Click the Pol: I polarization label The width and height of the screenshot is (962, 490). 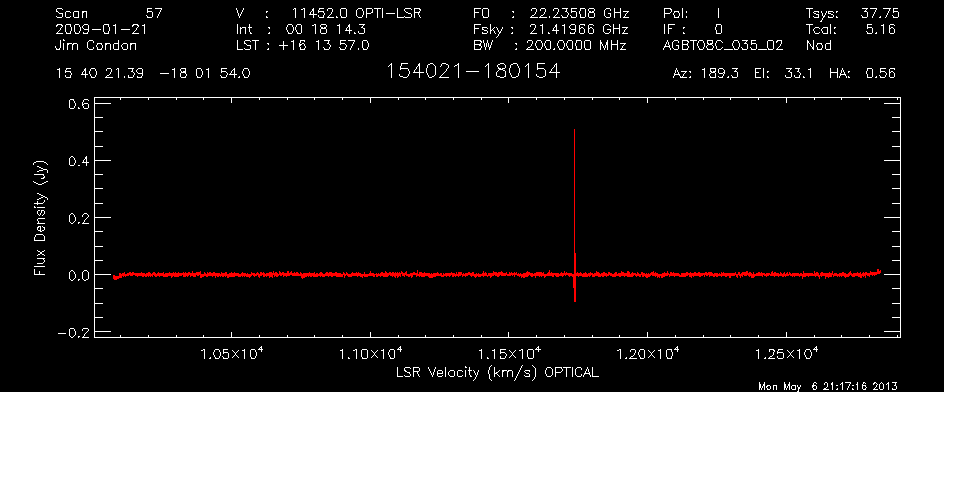pos(692,13)
